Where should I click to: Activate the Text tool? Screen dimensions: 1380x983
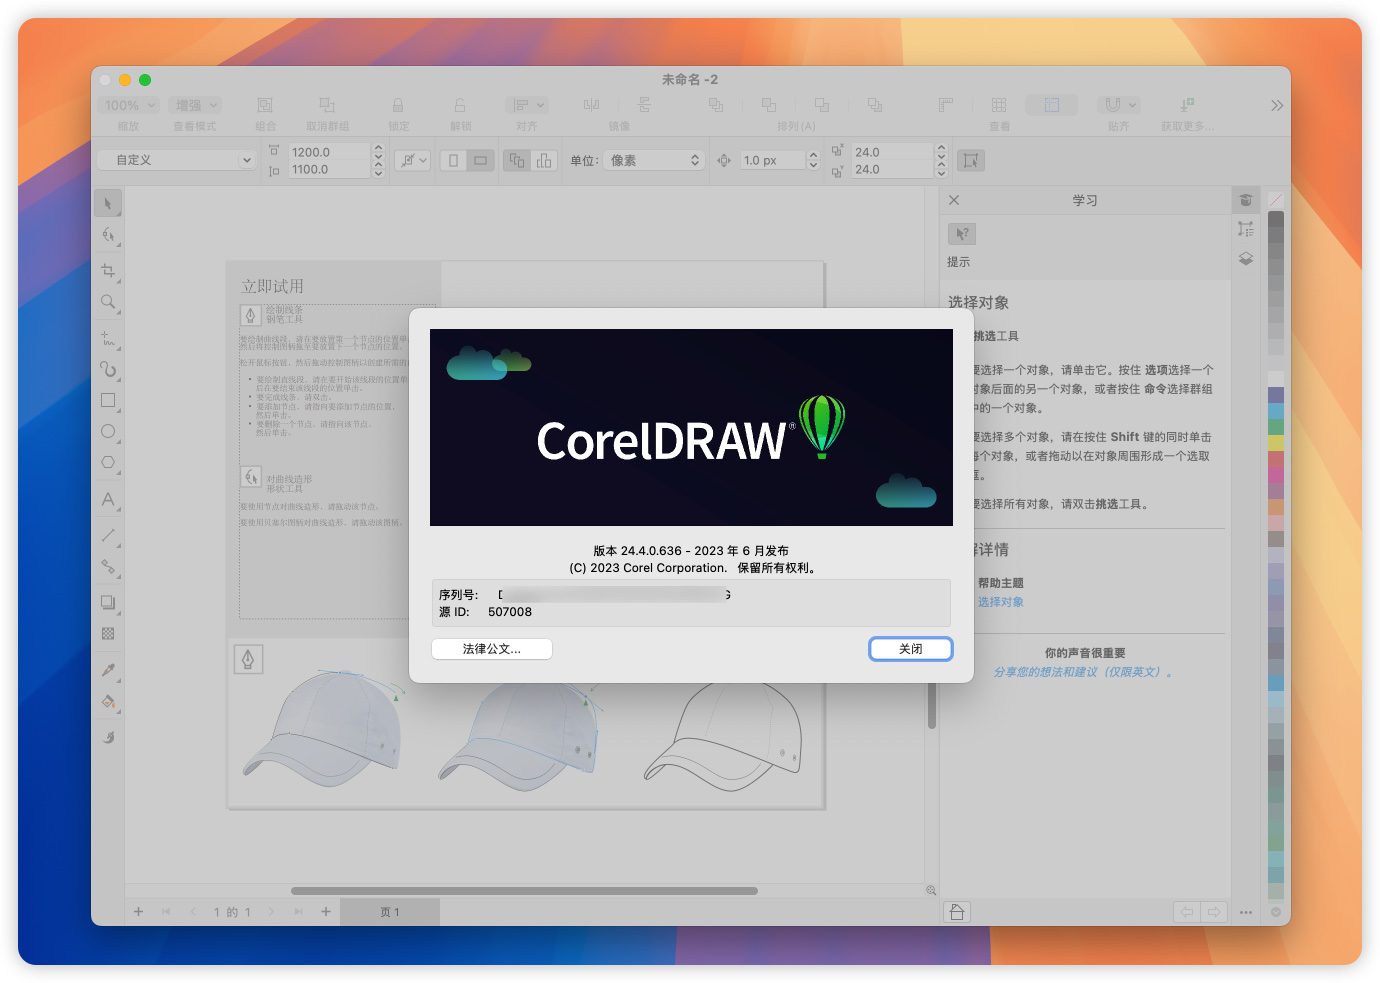click(108, 499)
